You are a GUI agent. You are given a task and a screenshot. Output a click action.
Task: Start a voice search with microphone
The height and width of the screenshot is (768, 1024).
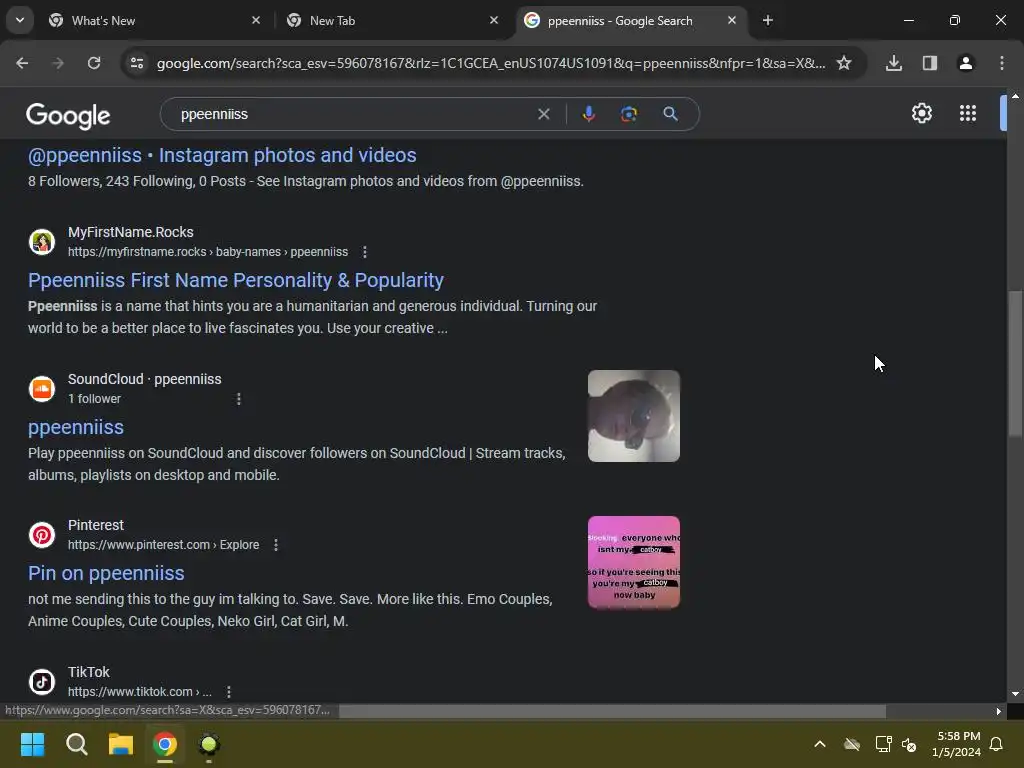click(588, 114)
